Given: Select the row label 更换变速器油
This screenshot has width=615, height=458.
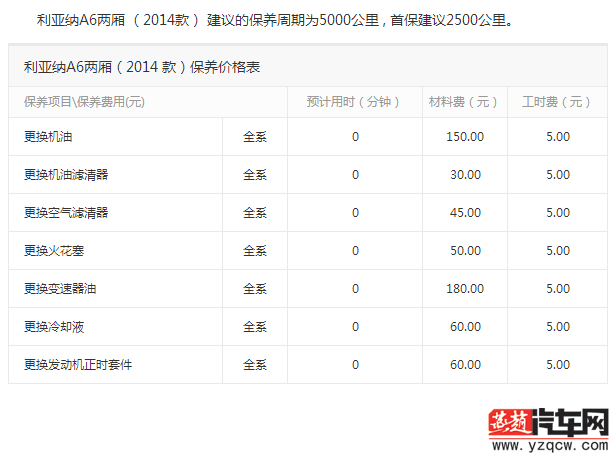Looking at the screenshot, I should [x=60, y=289].
